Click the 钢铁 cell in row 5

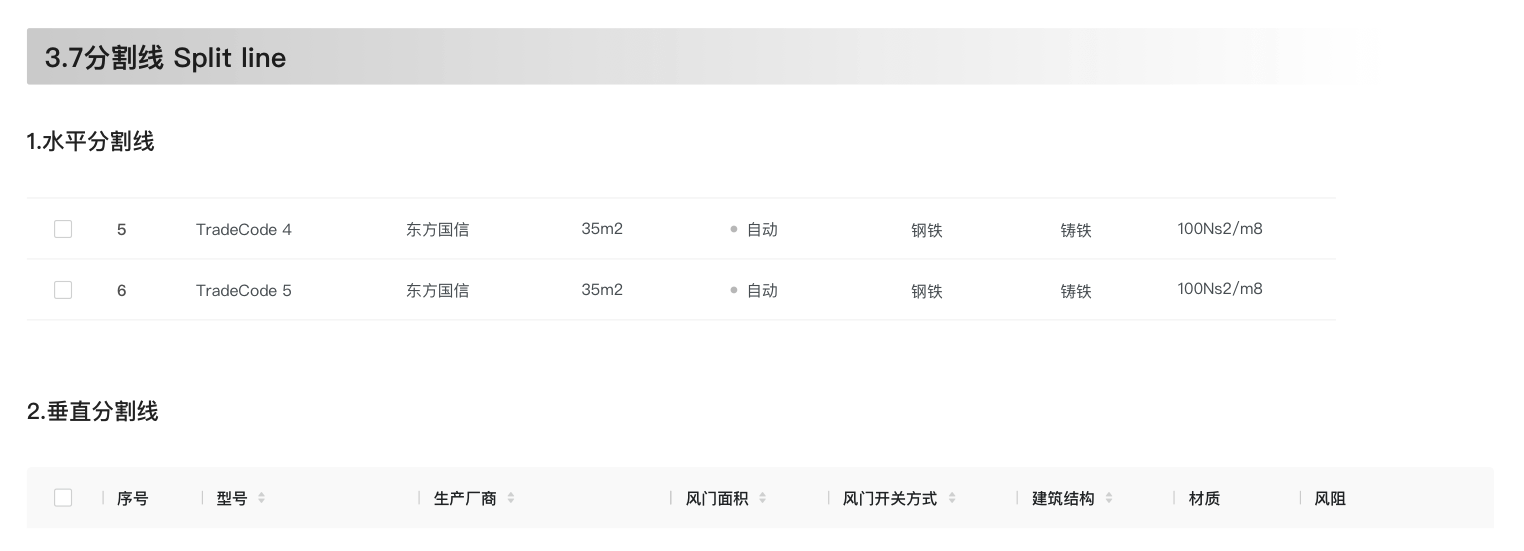point(927,230)
